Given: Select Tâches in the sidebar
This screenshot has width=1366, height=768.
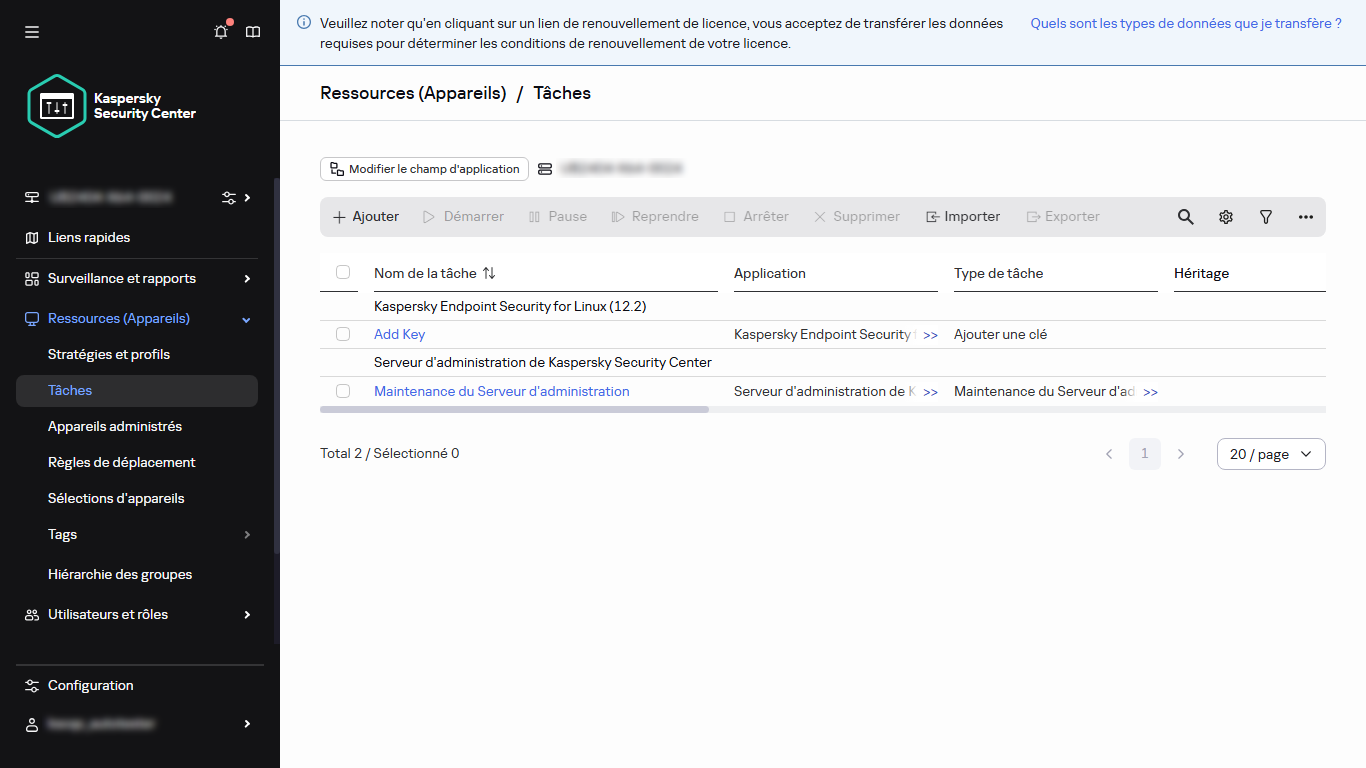Looking at the screenshot, I should pos(137,391).
